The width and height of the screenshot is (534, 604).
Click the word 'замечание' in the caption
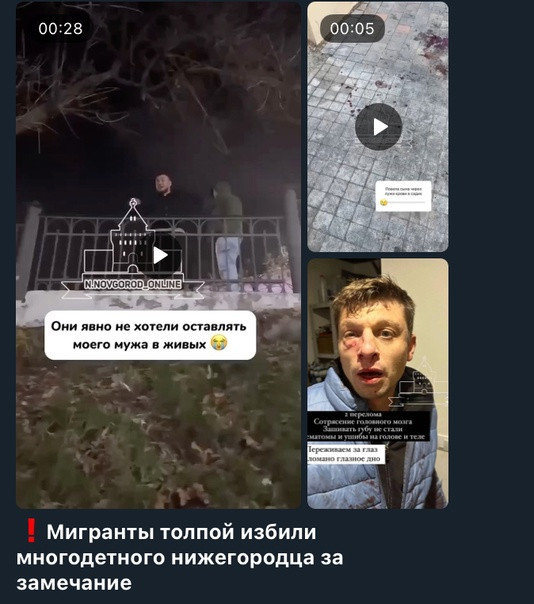[74, 582]
